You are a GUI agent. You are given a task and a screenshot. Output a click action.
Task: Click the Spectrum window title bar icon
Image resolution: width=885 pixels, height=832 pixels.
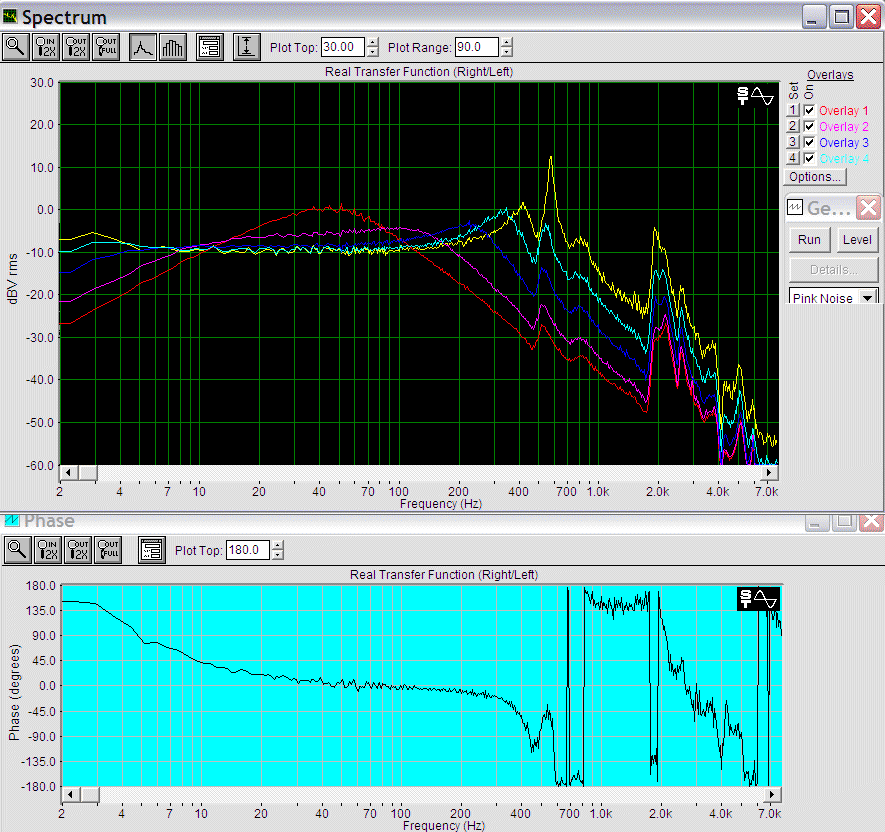click(10, 16)
